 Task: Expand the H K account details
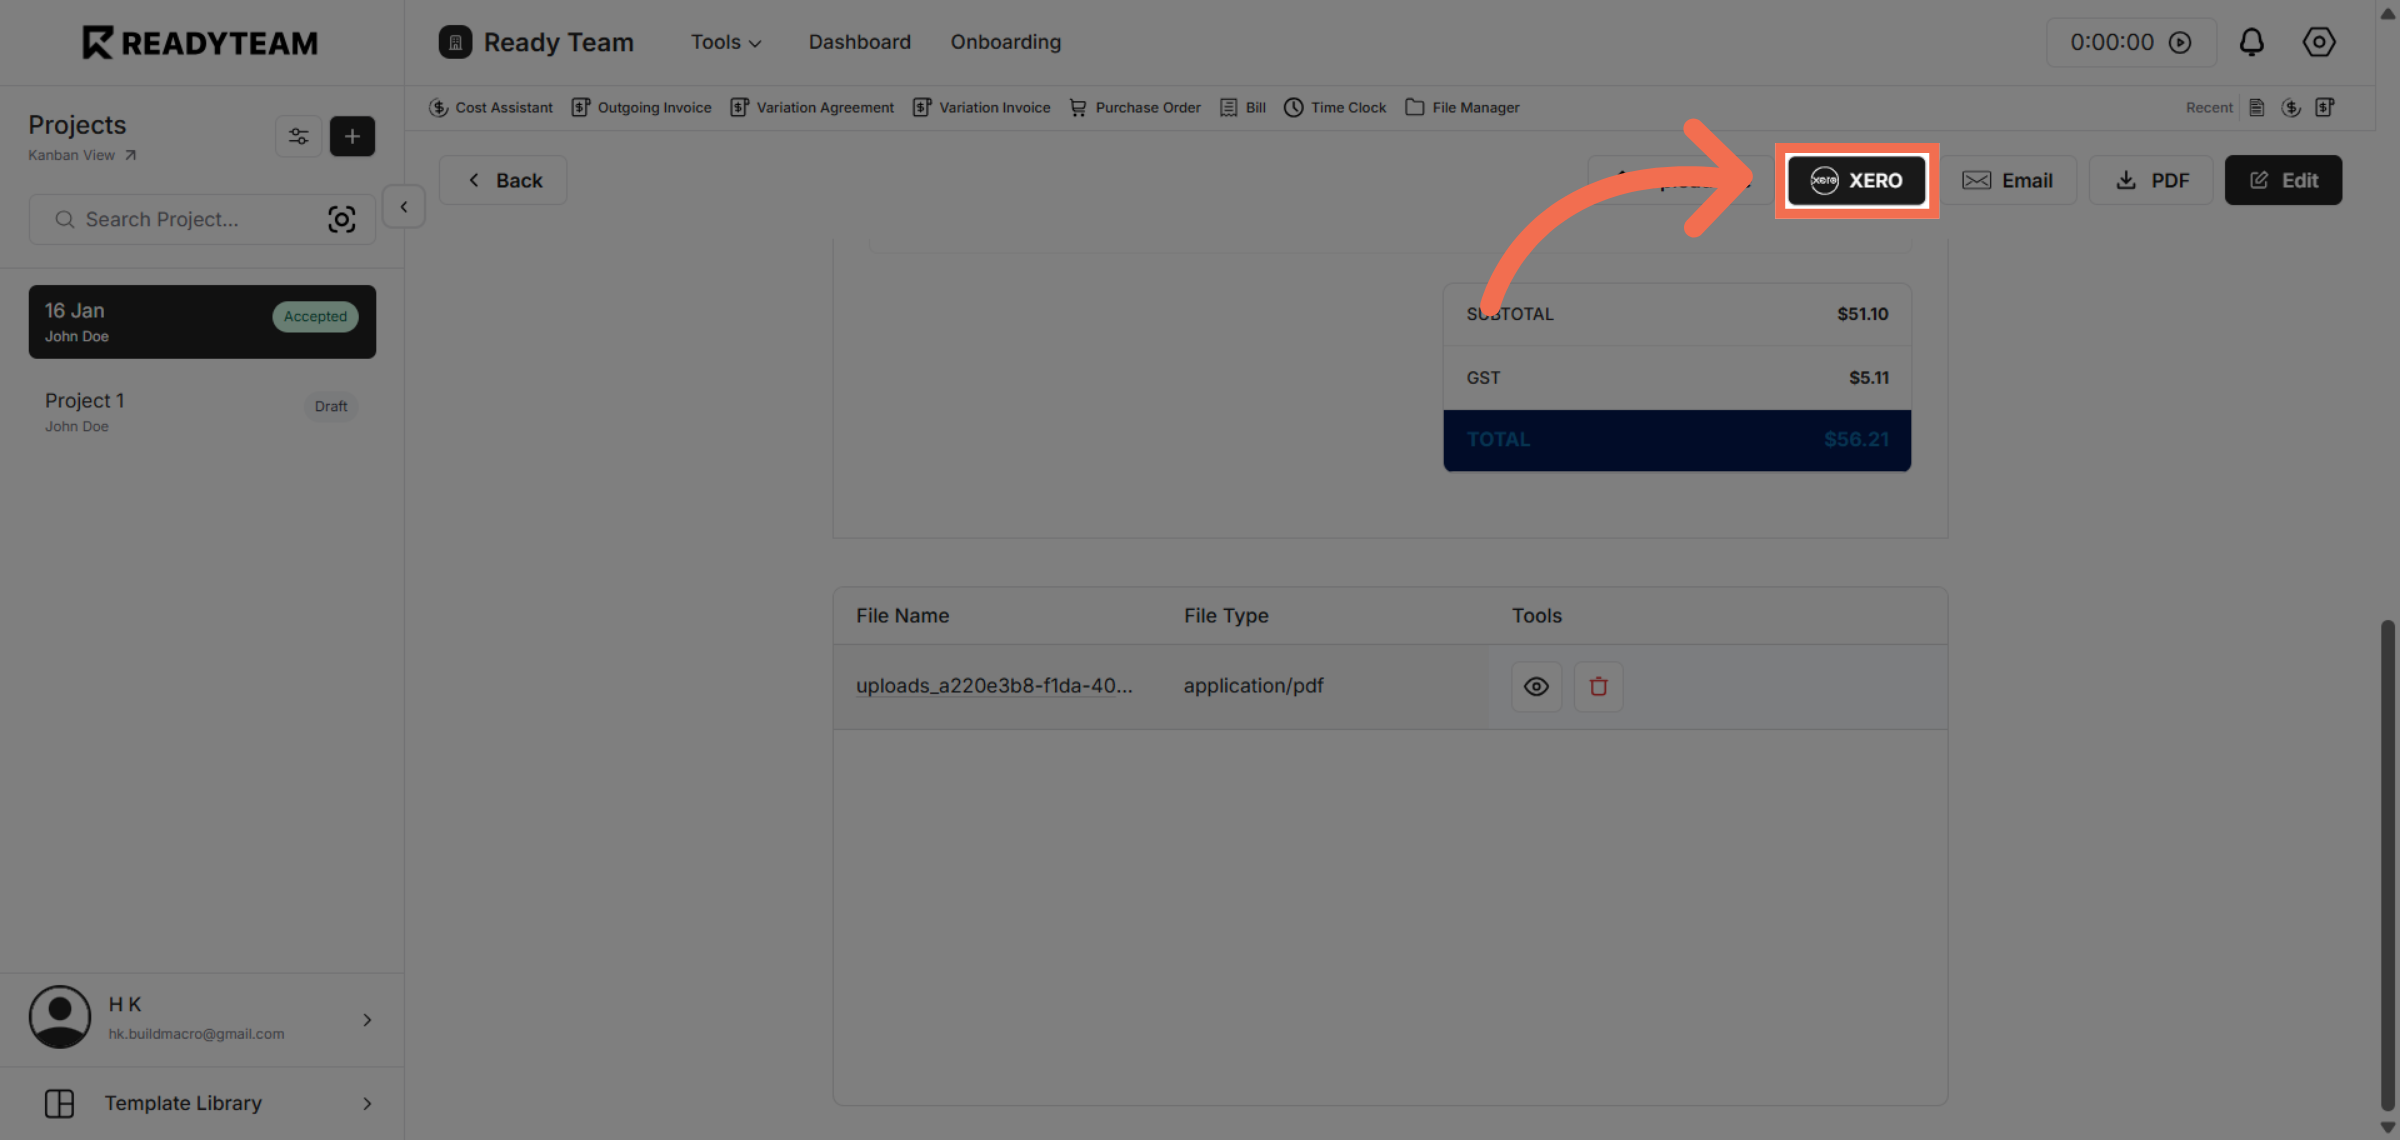[367, 1019]
